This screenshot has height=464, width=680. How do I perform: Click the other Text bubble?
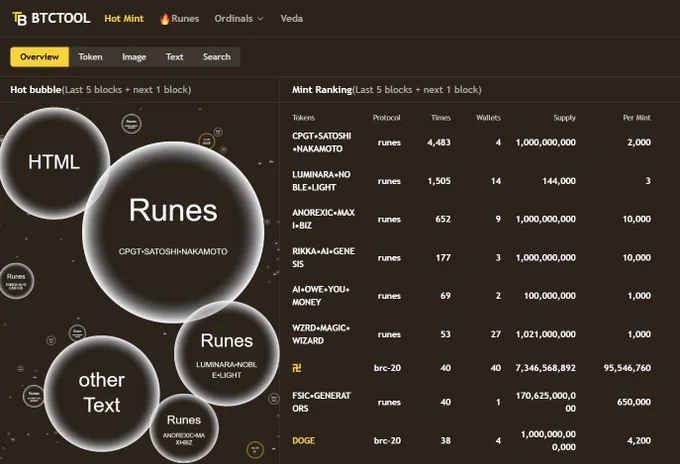click(x=102, y=393)
